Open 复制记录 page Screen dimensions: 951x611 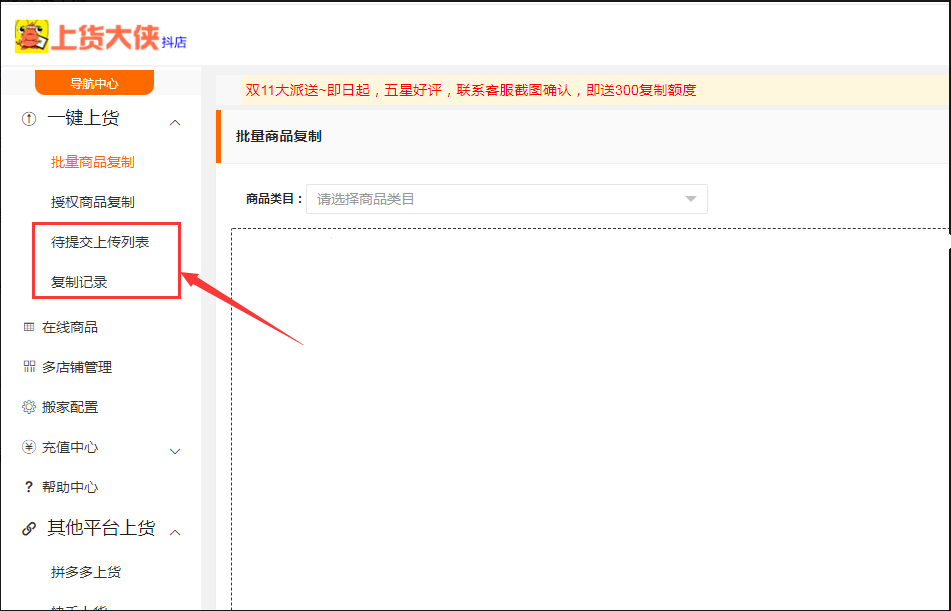79,282
